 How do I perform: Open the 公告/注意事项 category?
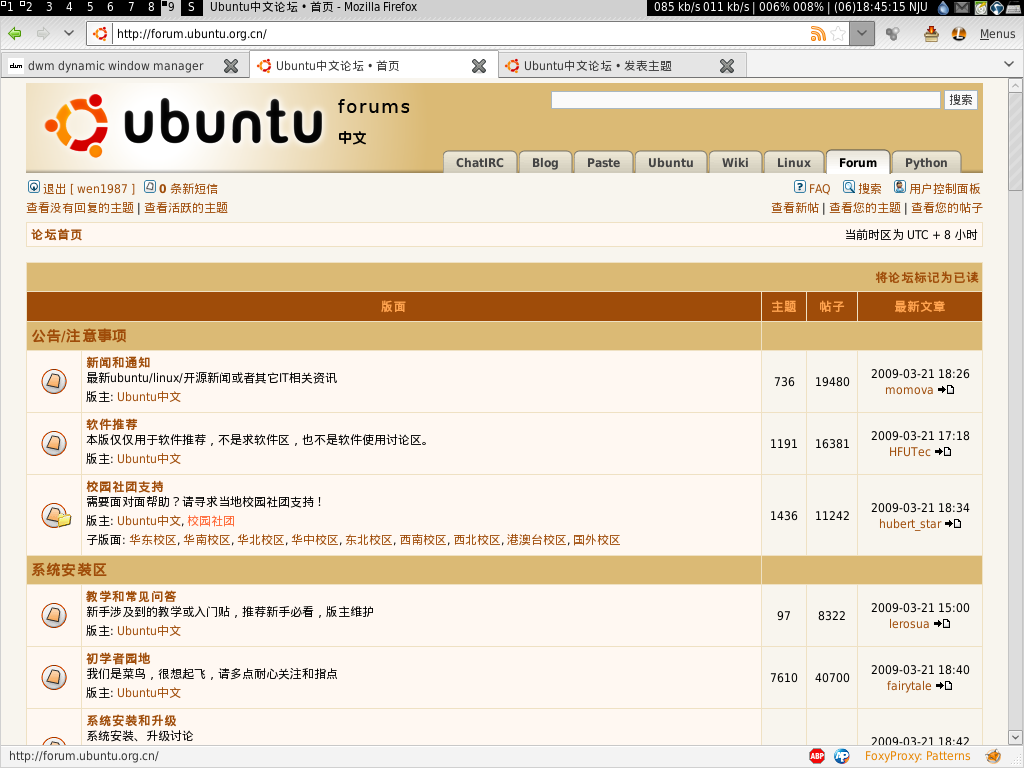[x=79, y=336]
